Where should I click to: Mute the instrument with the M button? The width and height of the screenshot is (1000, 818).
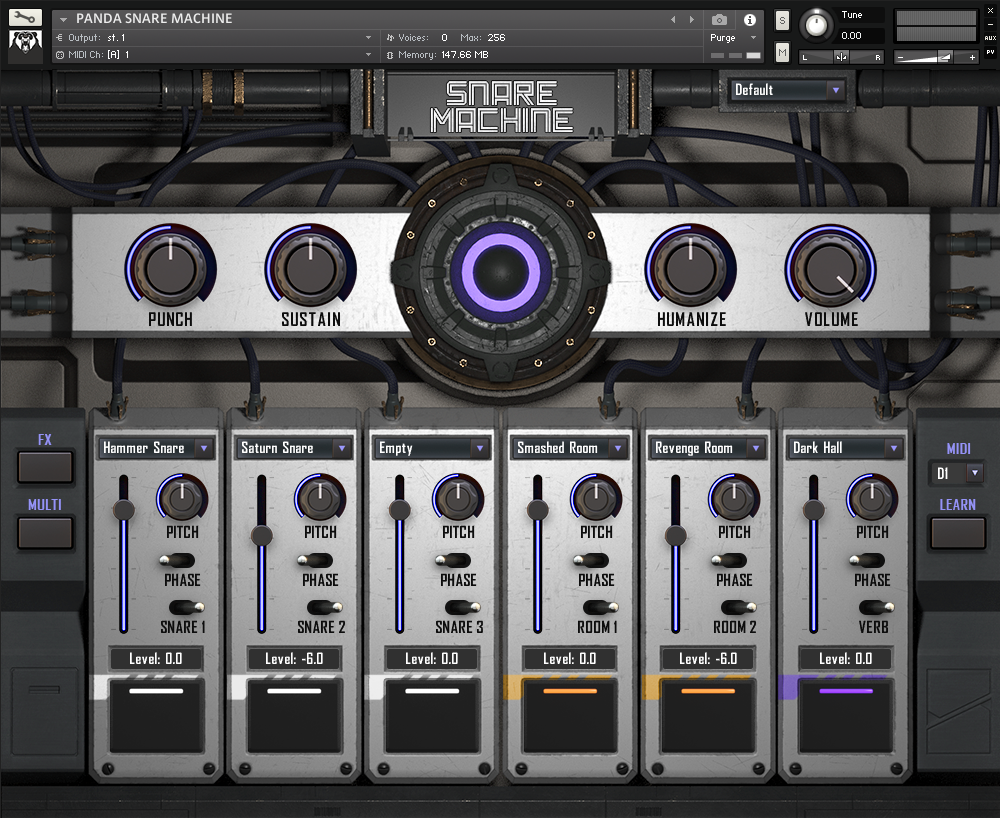(782, 52)
